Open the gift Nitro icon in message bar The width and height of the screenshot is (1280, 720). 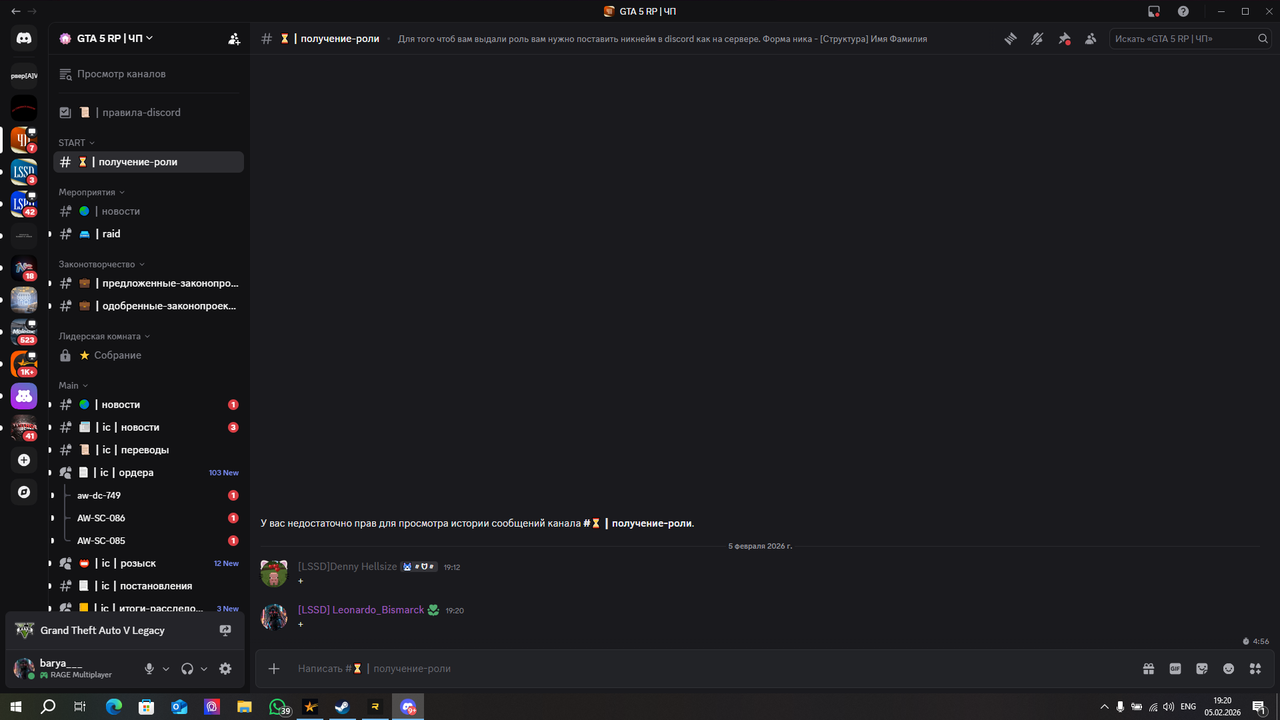click(x=1149, y=669)
